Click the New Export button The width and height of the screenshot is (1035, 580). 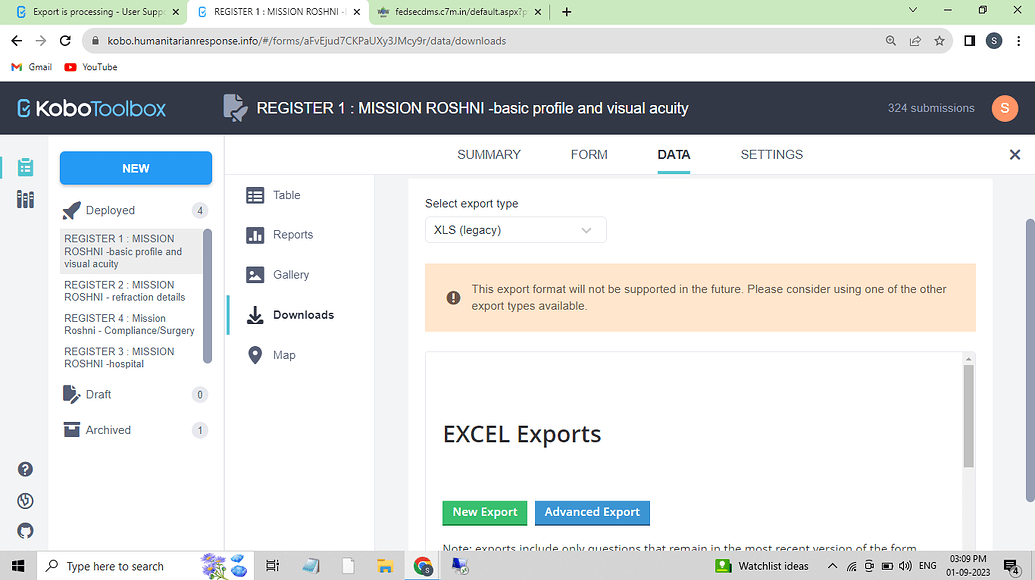point(484,512)
